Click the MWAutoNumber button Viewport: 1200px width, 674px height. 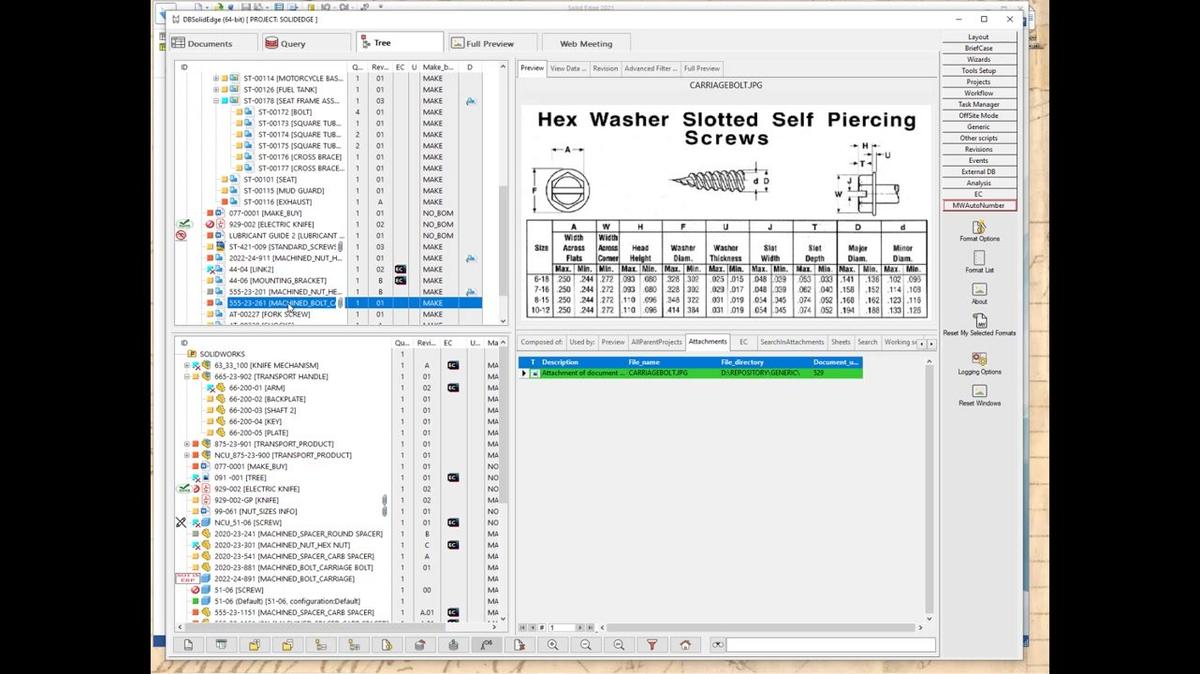[979, 205]
